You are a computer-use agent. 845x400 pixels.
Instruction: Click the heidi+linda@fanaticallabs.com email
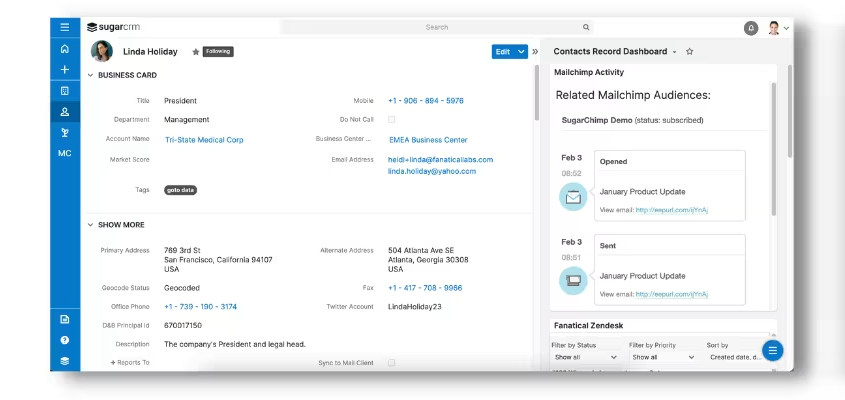coord(440,160)
